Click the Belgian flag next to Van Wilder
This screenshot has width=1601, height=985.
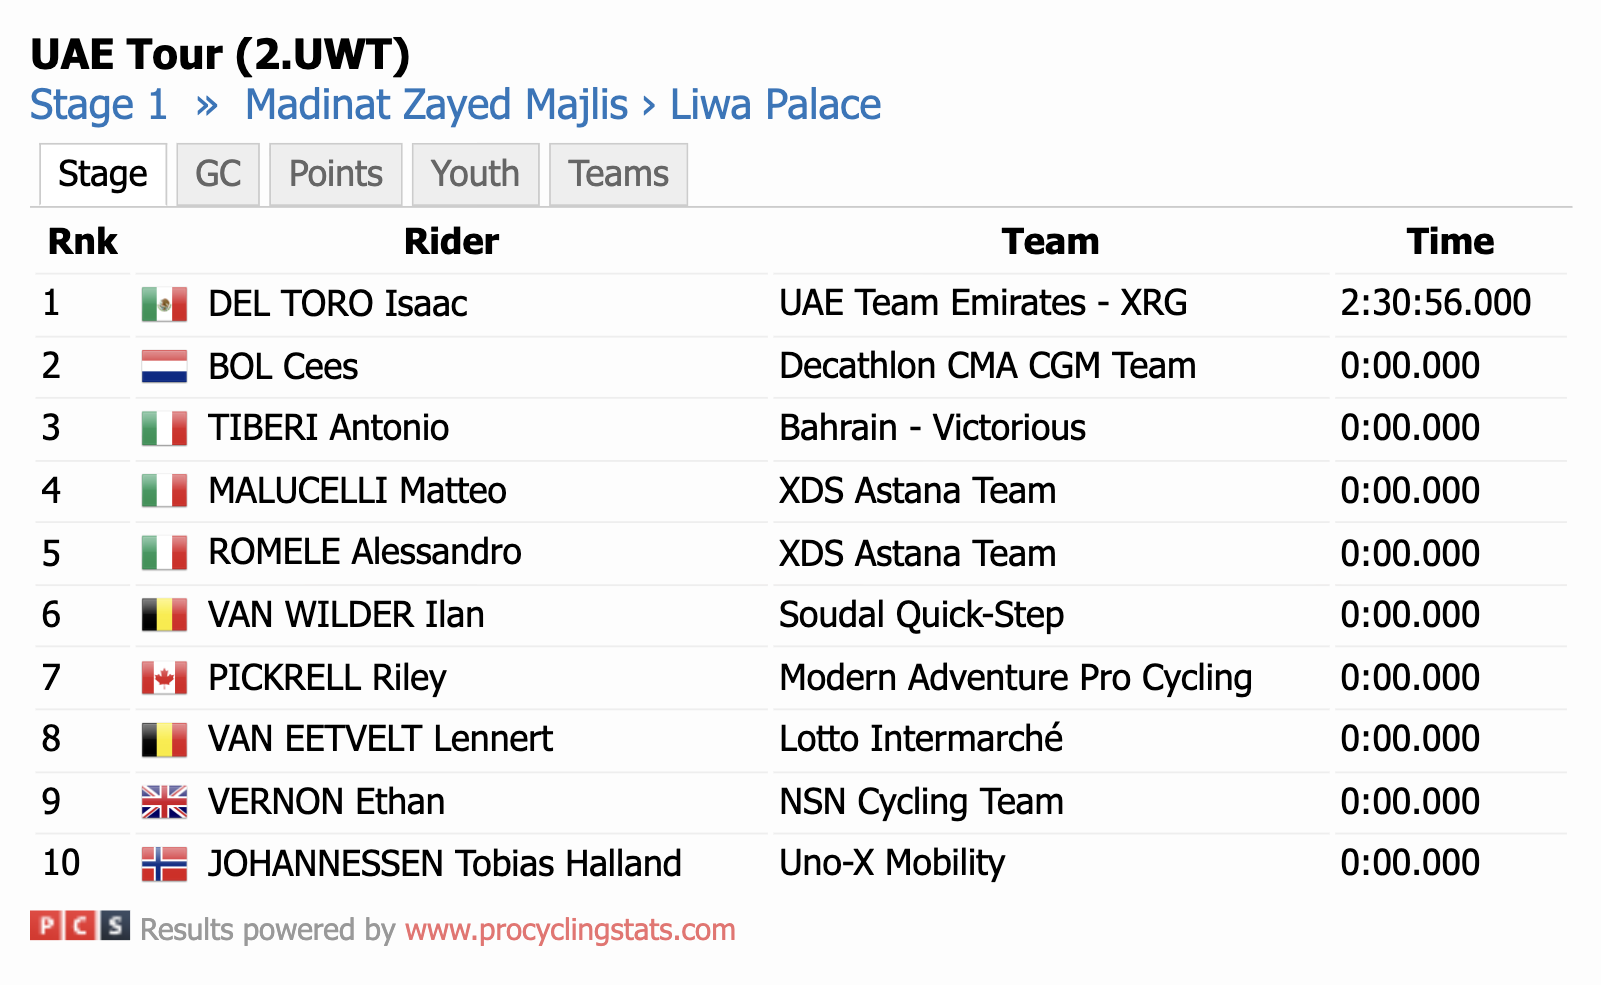[164, 615]
